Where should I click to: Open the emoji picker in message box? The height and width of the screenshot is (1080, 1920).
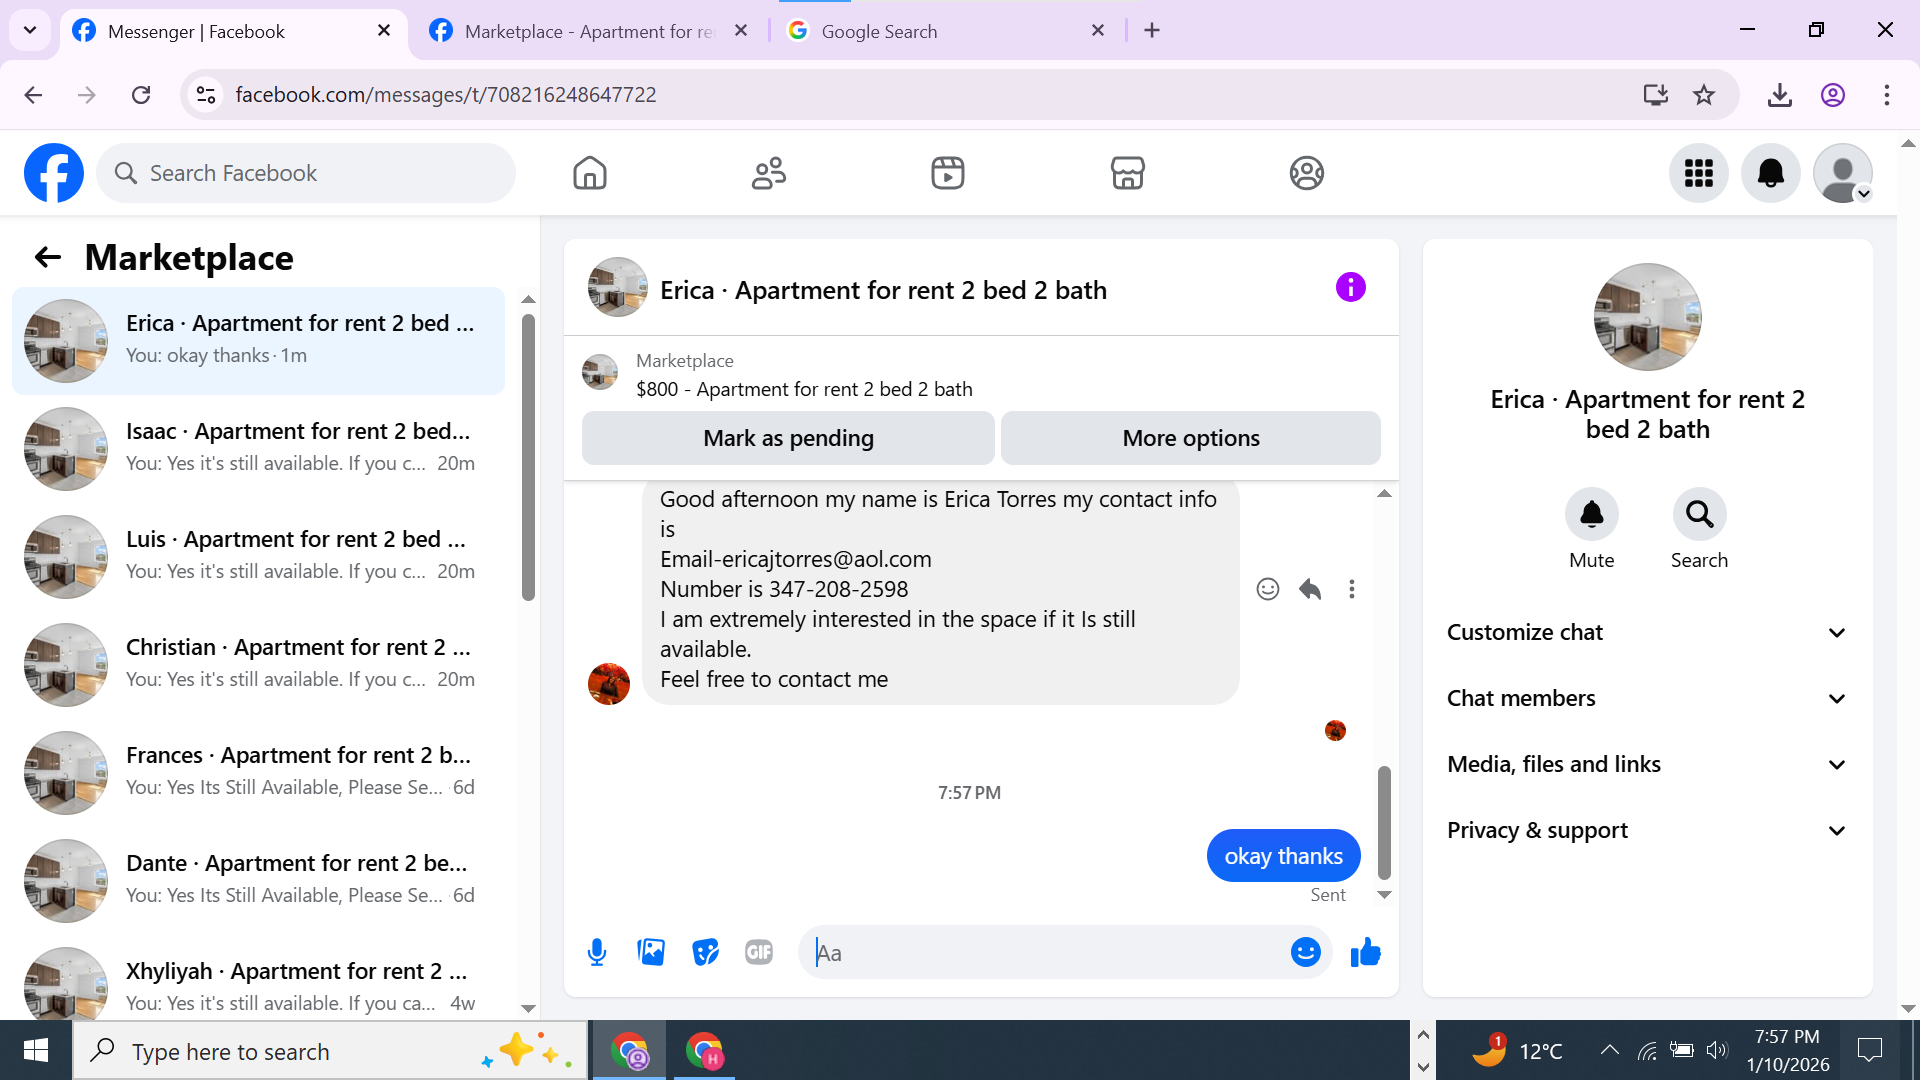(x=1305, y=952)
